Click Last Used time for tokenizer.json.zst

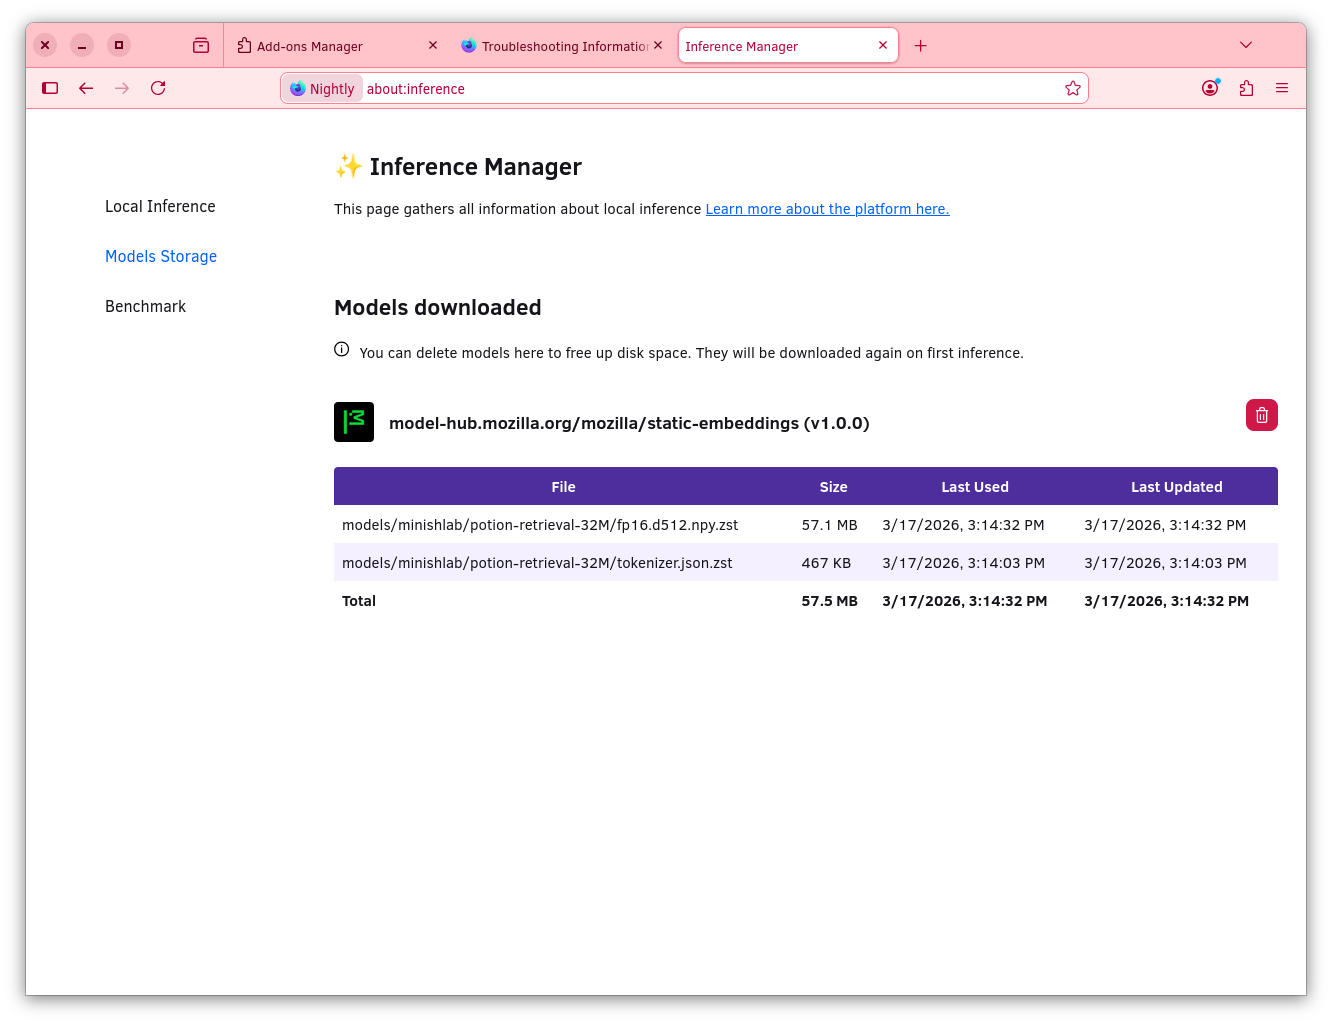[964, 563]
